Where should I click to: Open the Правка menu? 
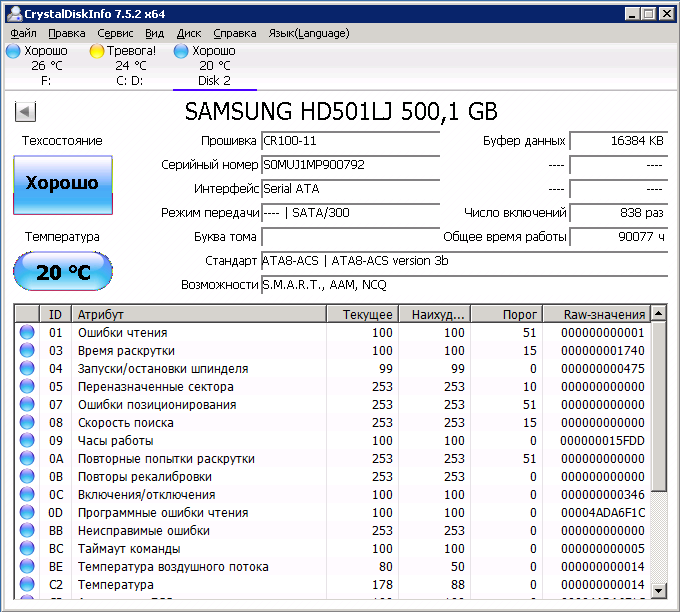[x=67, y=33]
